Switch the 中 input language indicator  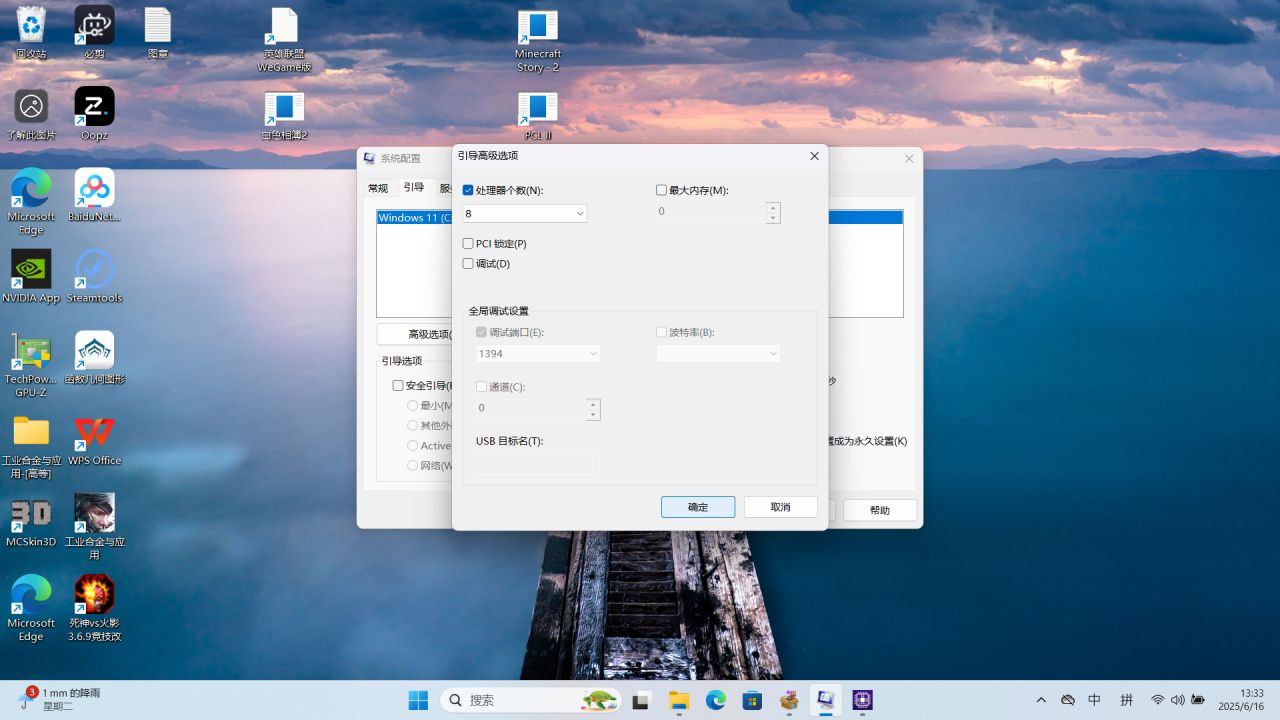click(x=1095, y=700)
